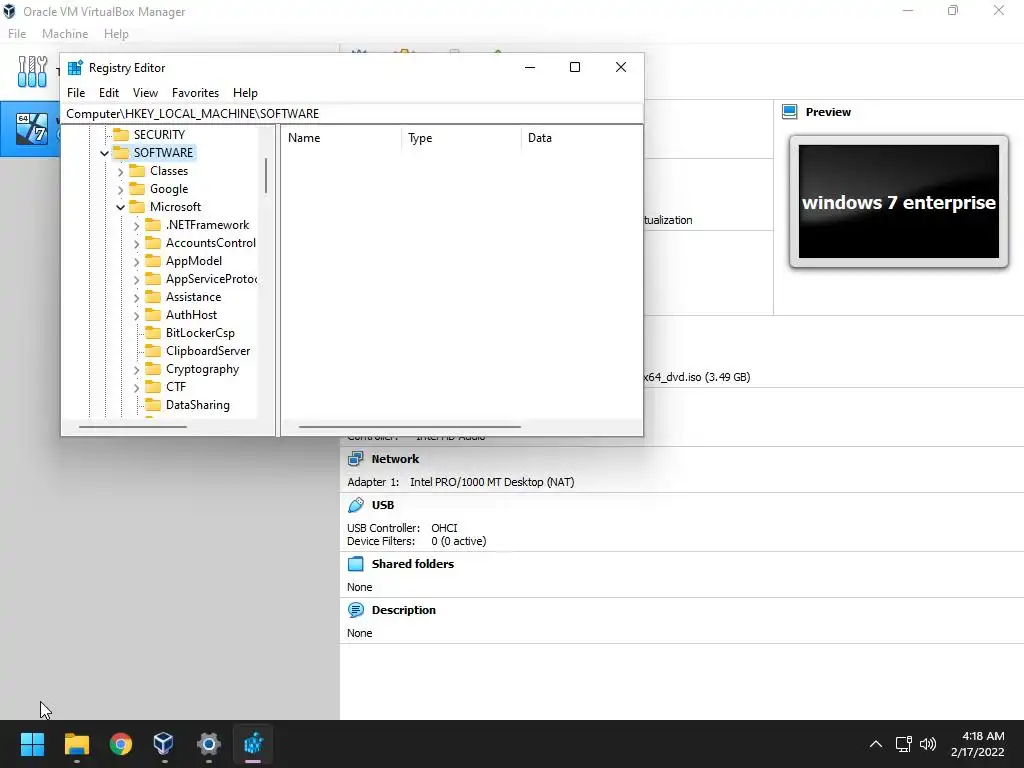Select the SOFTWARE folder icon
1024x768 pixels.
click(x=121, y=153)
